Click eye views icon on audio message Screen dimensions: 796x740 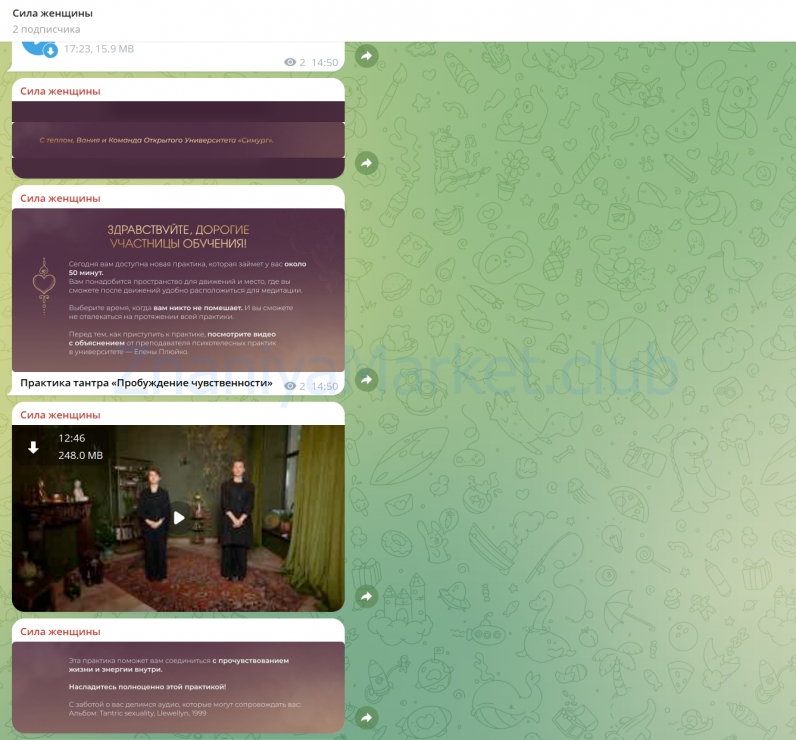[x=290, y=62]
